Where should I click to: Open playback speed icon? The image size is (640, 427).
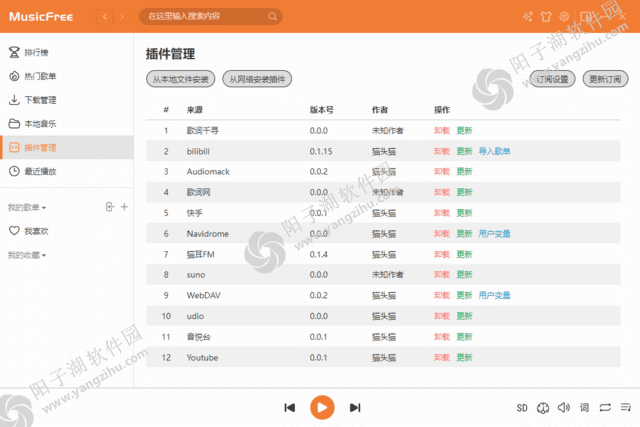tap(543, 408)
